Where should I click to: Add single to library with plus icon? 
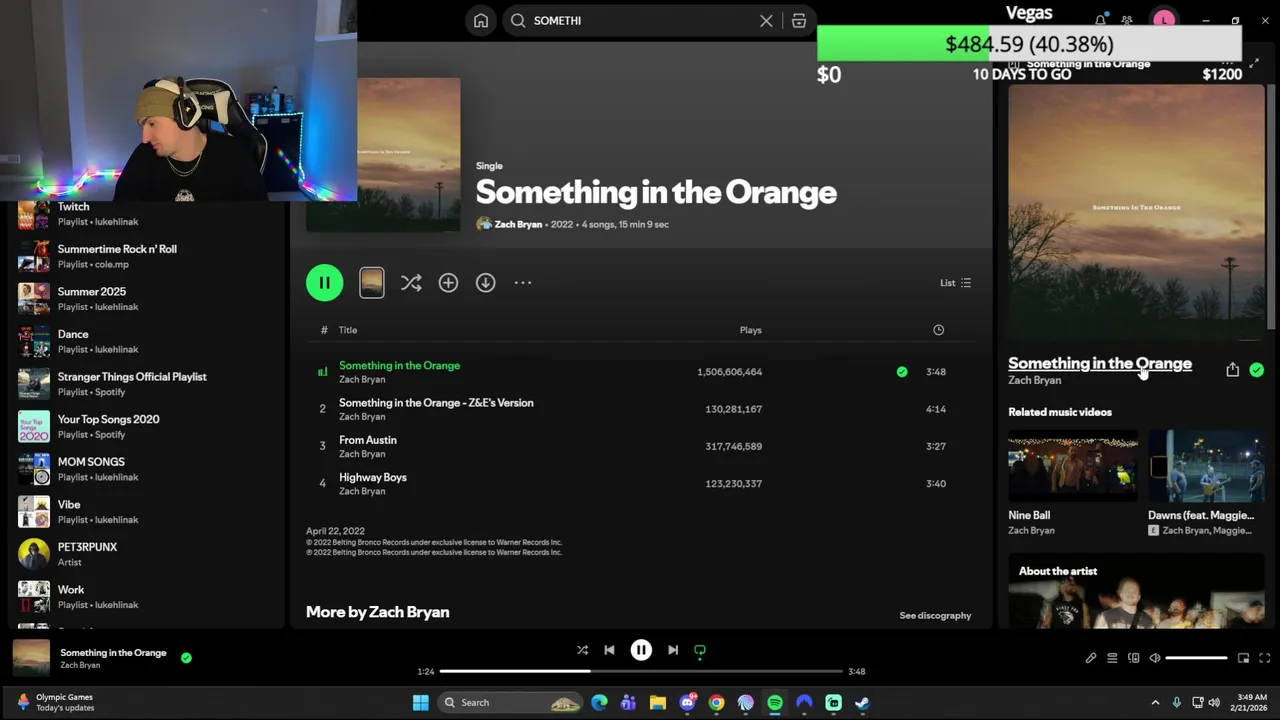click(448, 283)
